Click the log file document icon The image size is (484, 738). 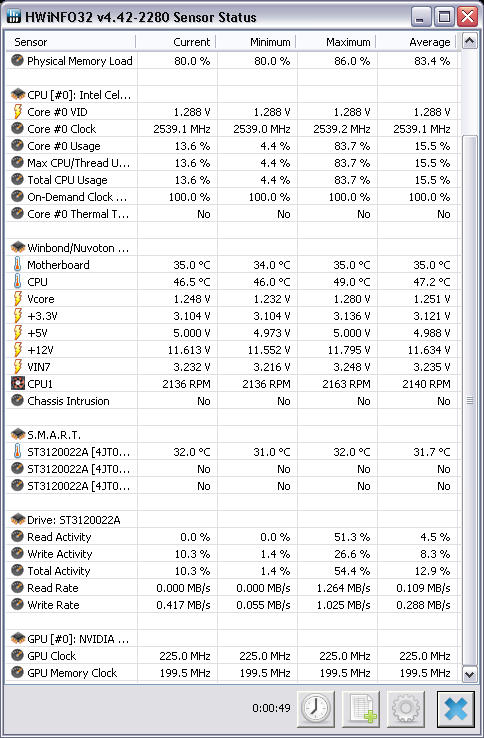tap(361, 708)
